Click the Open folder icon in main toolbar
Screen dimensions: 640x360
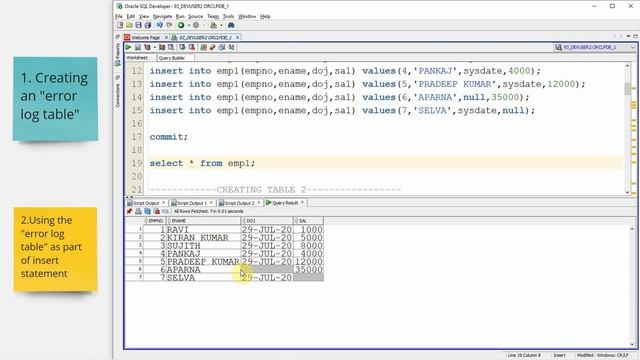coord(129,25)
